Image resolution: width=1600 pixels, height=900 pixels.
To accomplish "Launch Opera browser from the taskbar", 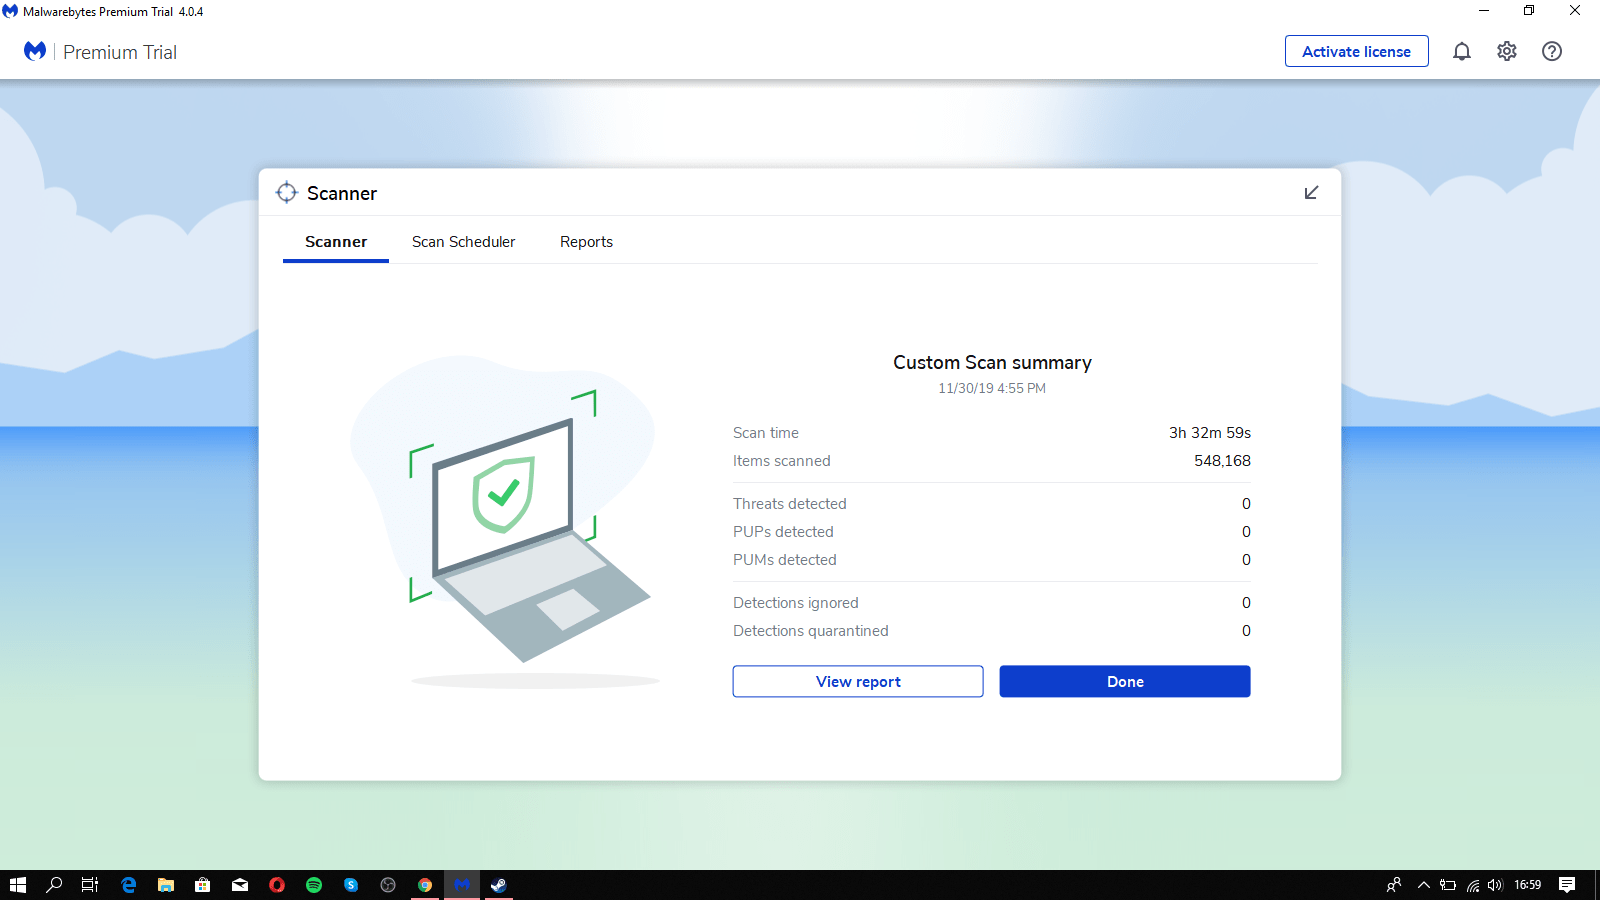I will click(x=277, y=885).
